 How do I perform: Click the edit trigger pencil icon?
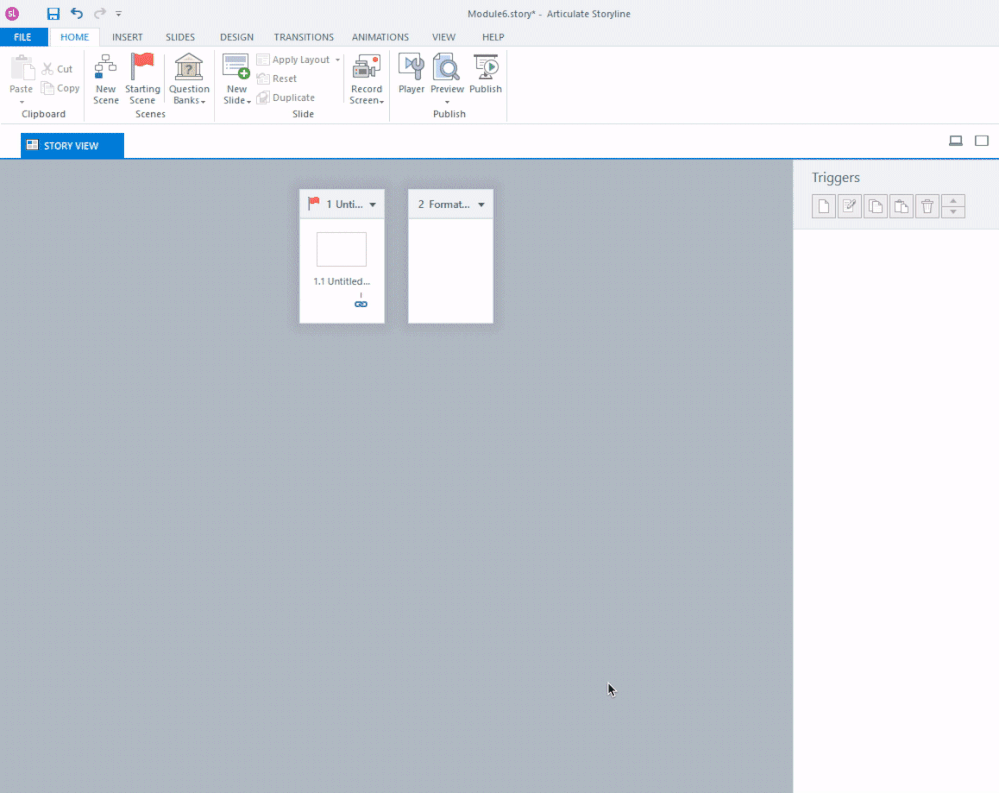click(850, 207)
